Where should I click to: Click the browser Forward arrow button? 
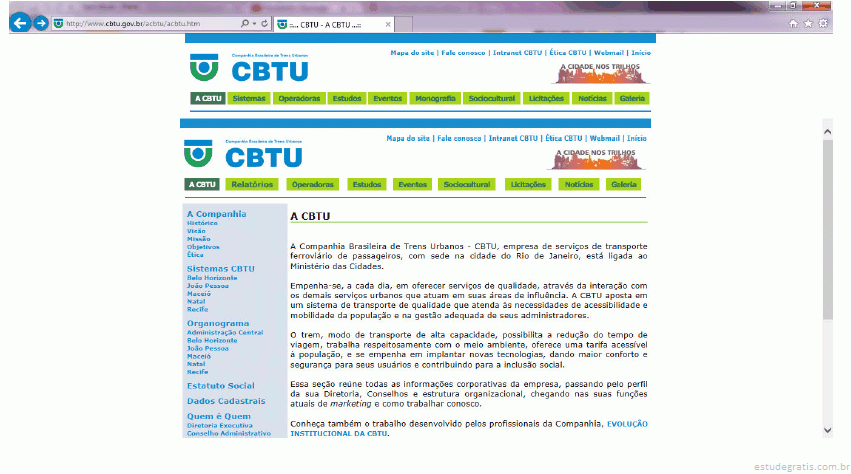click(41, 23)
